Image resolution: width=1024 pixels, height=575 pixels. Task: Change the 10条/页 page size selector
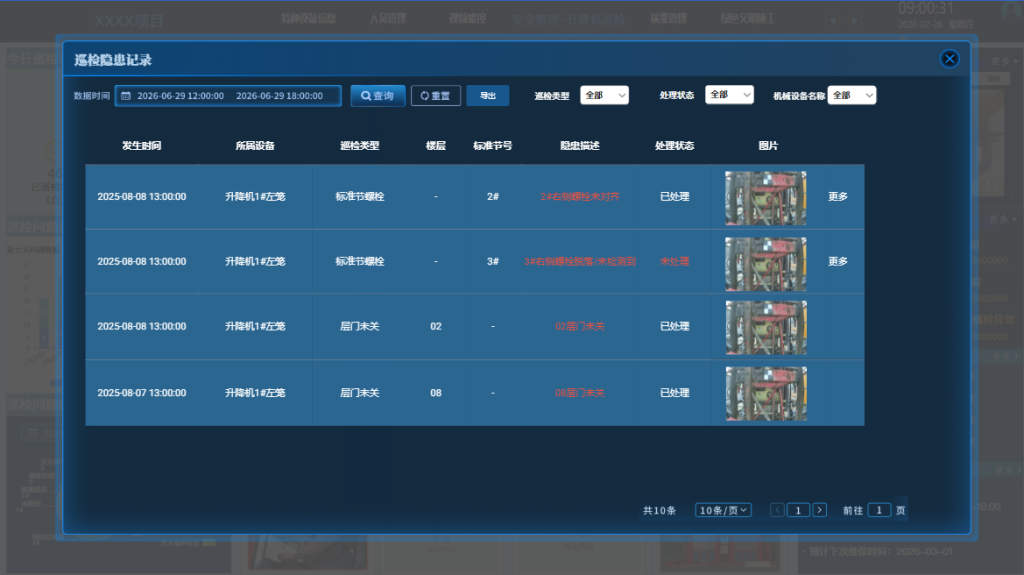point(724,510)
